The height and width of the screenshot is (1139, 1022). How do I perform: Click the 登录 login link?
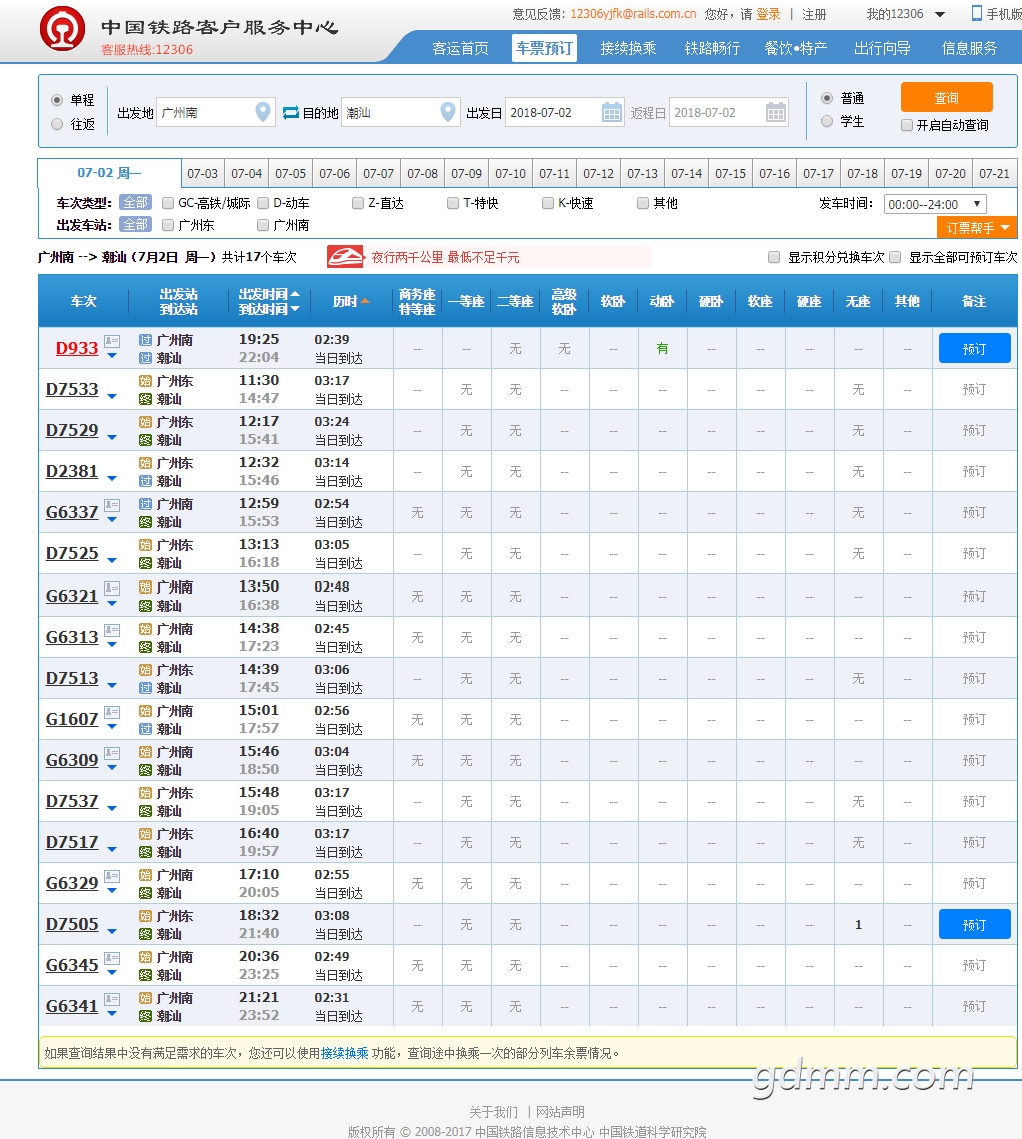pyautogui.click(x=768, y=14)
